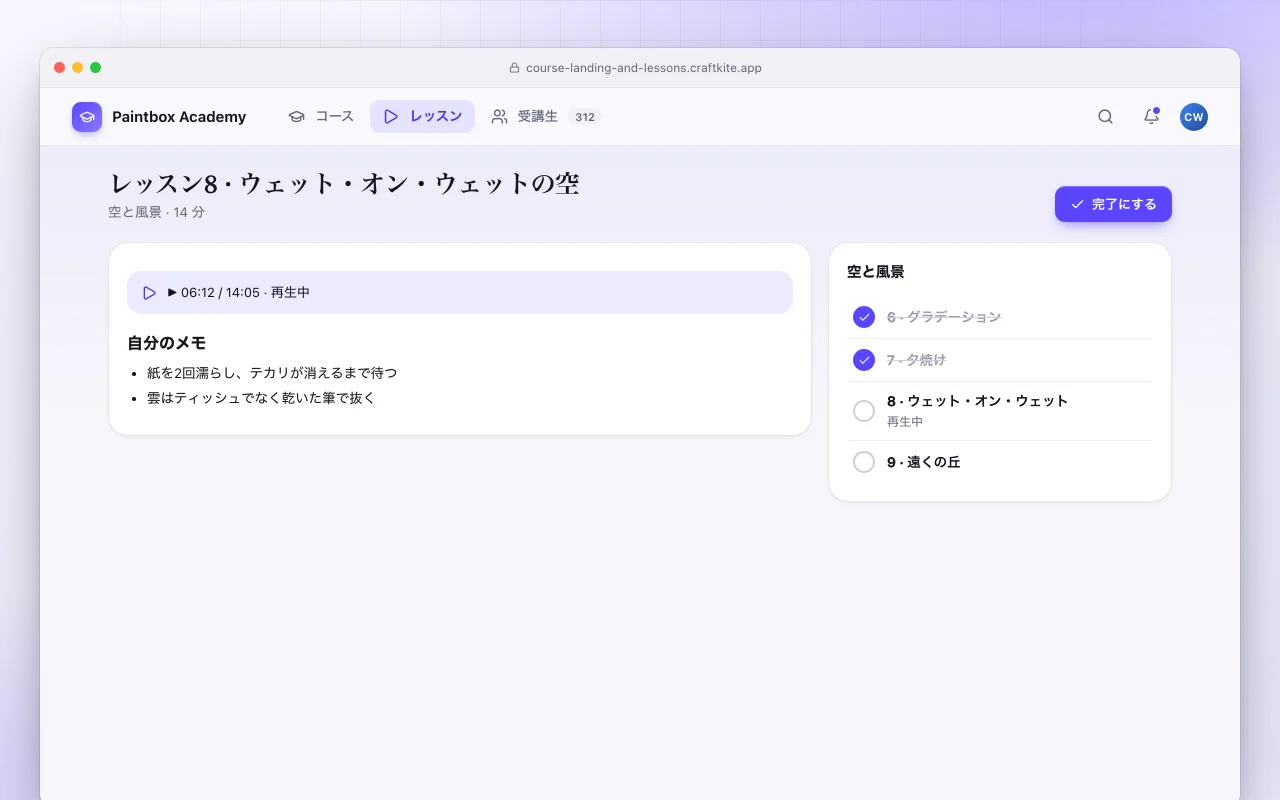Click the lock icon in address bar
The width and height of the screenshot is (1280, 800).
[x=515, y=68]
